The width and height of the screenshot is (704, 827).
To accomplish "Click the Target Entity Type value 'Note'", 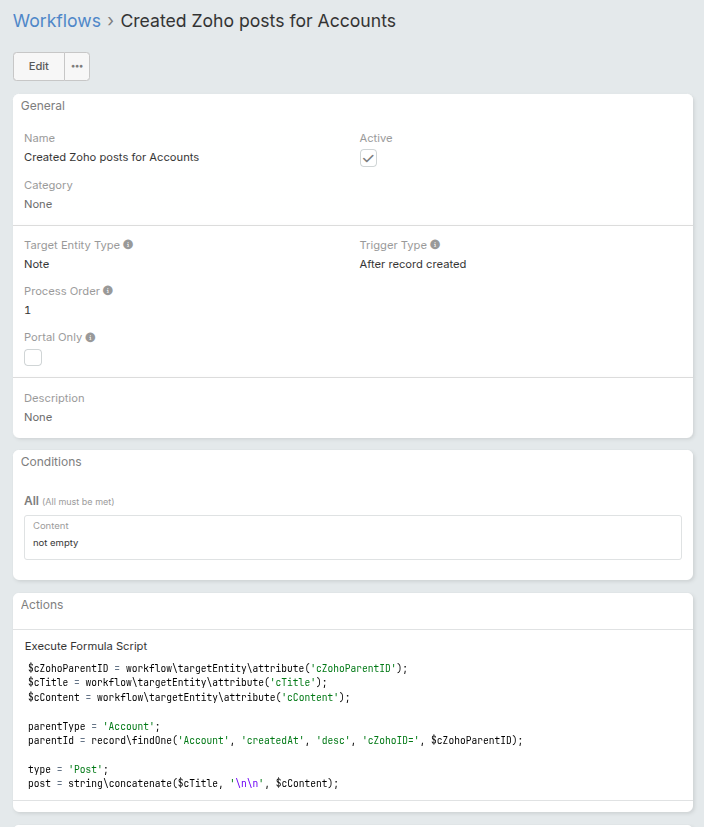I will (x=36, y=264).
